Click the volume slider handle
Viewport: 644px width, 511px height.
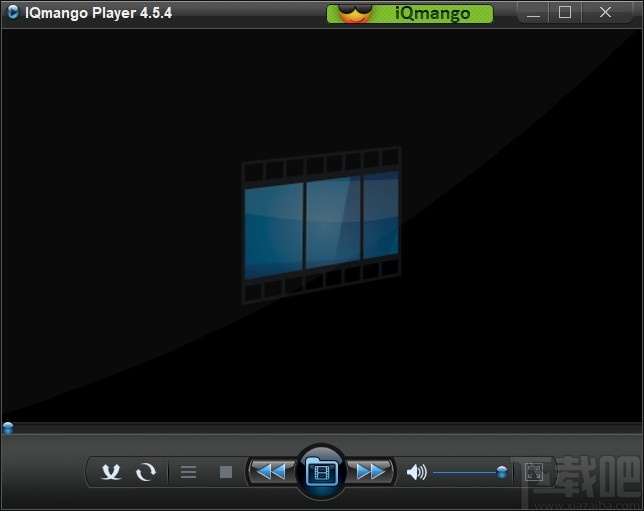pos(502,472)
